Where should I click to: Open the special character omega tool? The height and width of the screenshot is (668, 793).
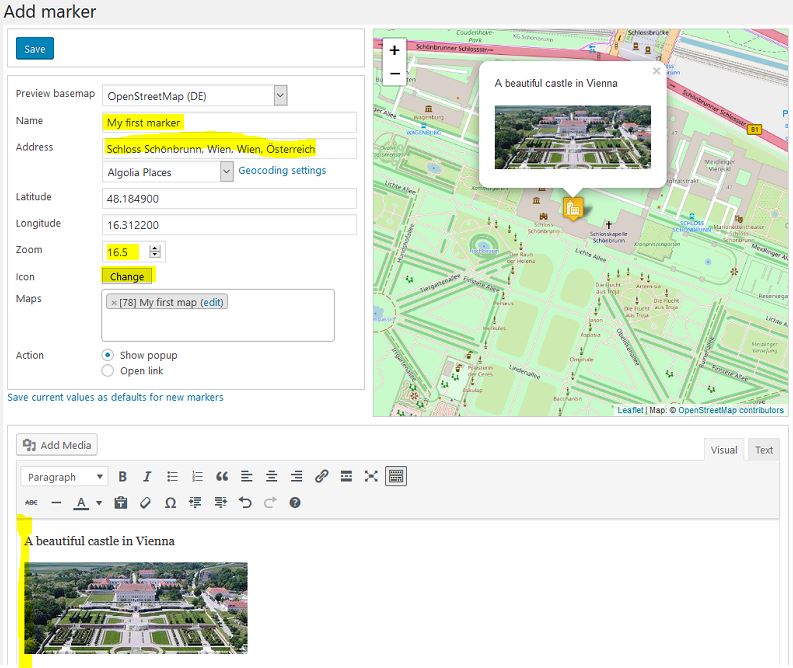pos(170,503)
